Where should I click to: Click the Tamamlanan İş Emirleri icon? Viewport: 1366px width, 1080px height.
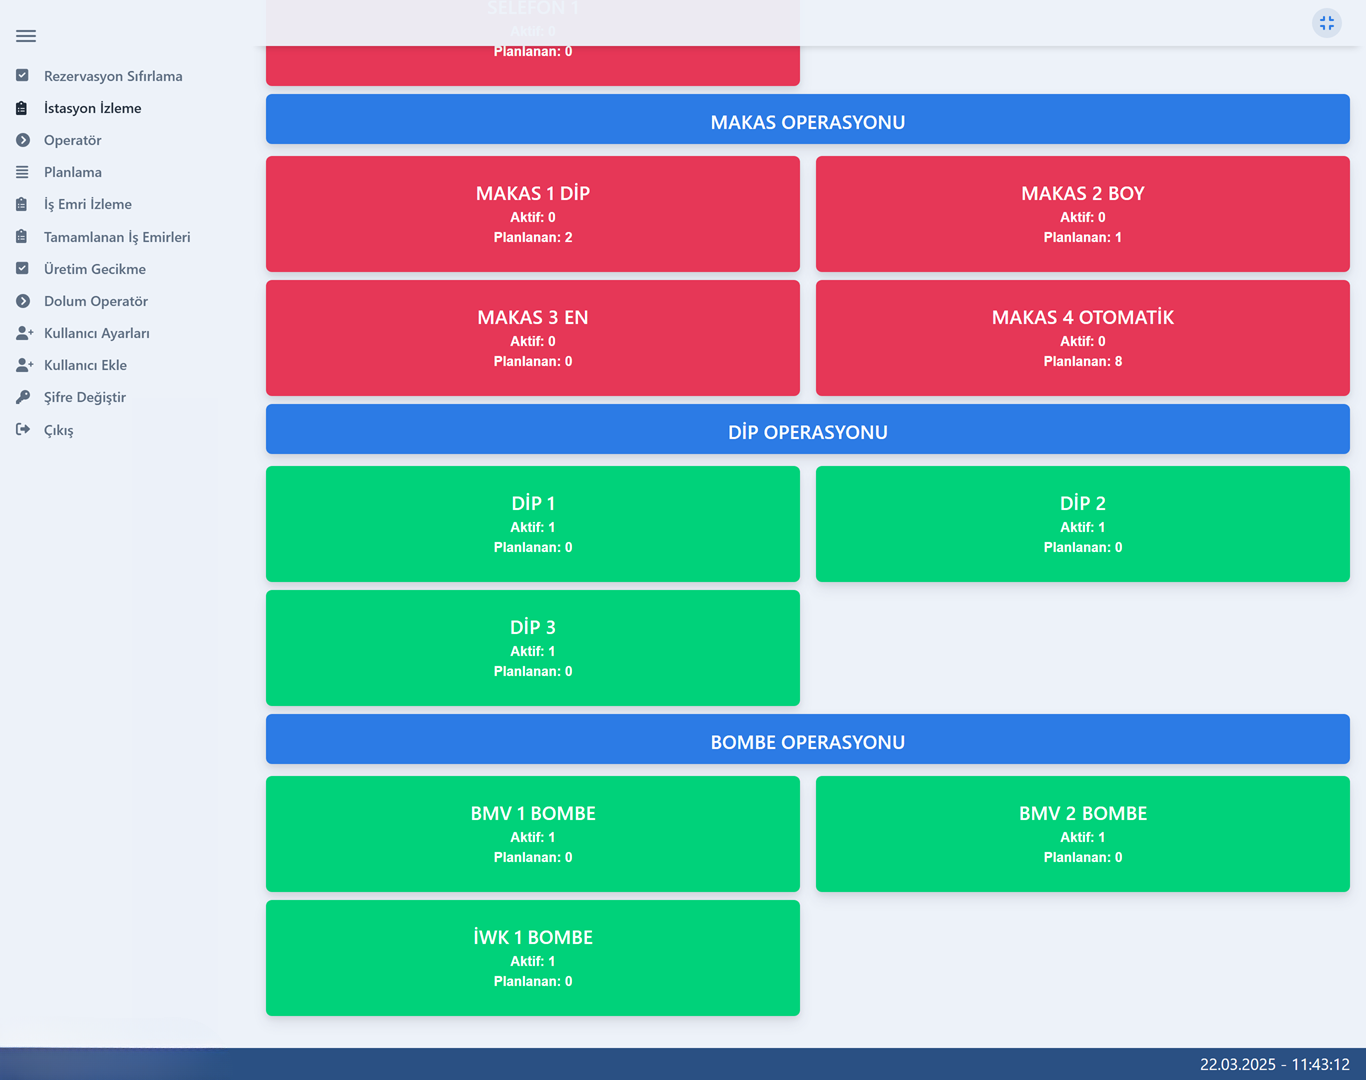(22, 237)
